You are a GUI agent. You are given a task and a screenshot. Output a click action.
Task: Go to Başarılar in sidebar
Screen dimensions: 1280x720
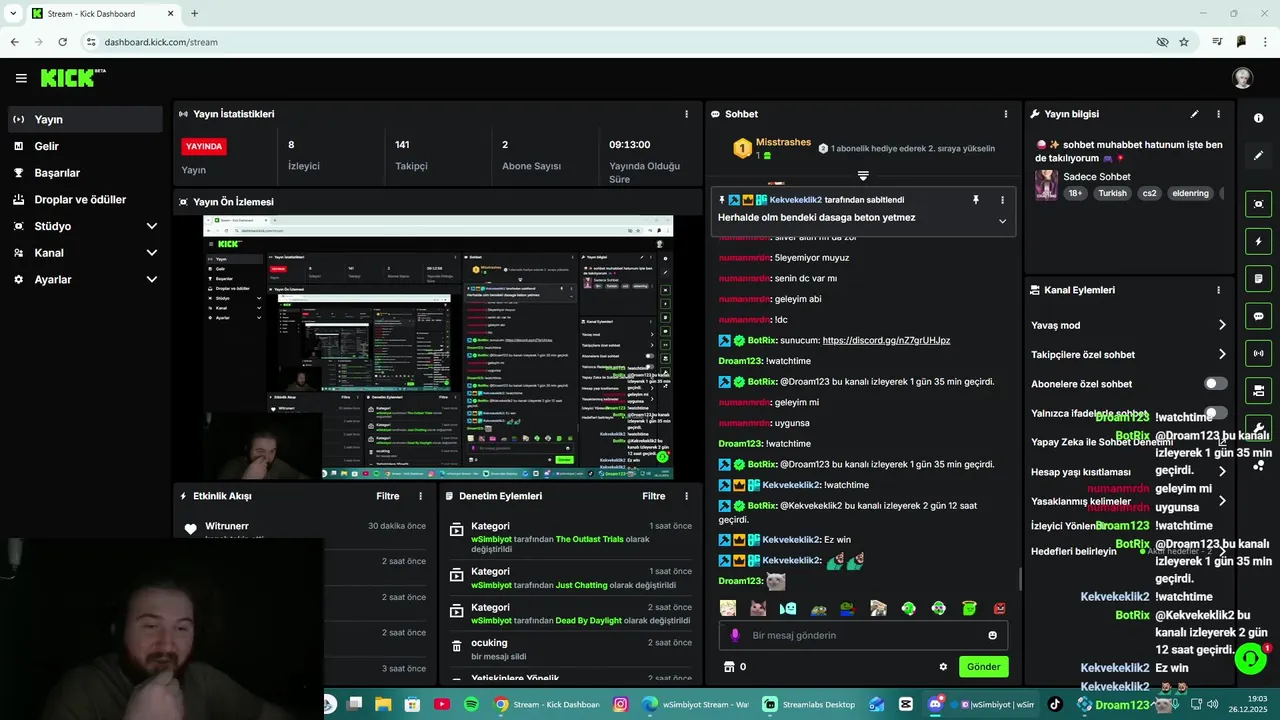tap(85, 173)
